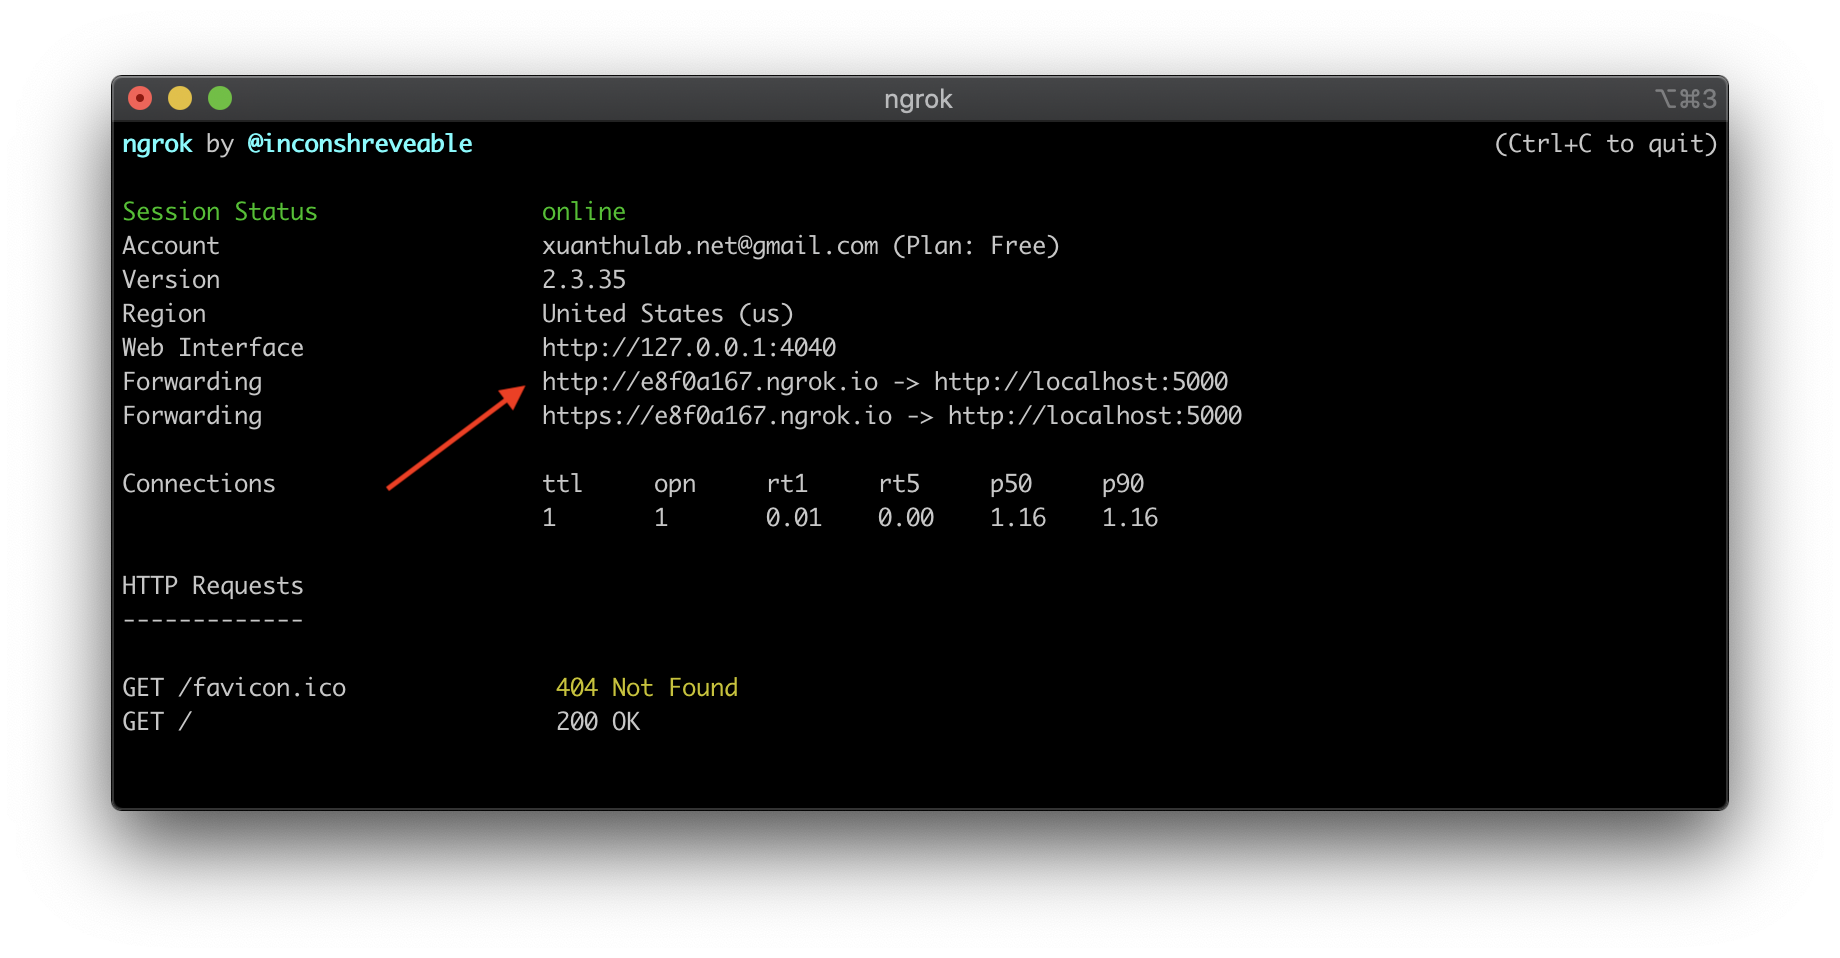Click the 'p90' column header
Image resolution: width=1840 pixels, height=958 pixels.
coord(1123,485)
